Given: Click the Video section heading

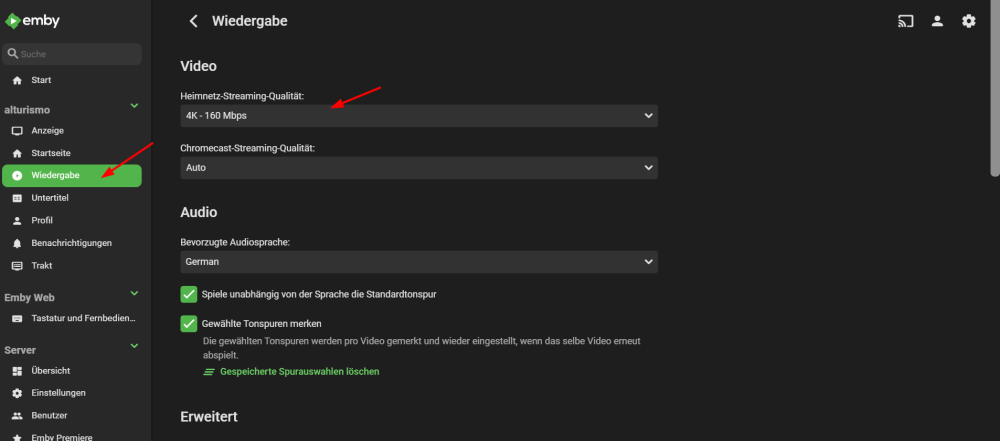Looking at the screenshot, I should click(x=199, y=66).
